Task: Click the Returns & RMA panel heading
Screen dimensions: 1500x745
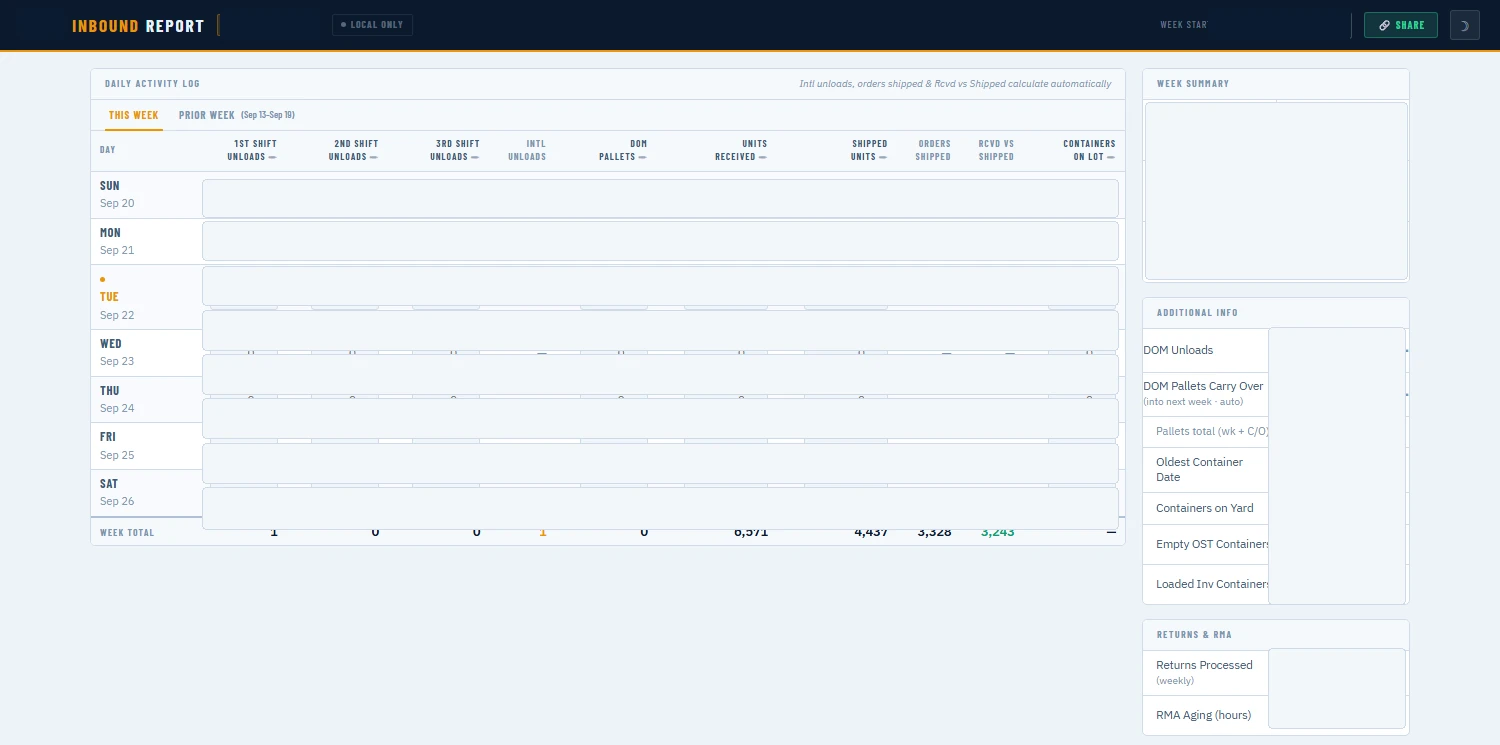Action: (x=1194, y=635)
